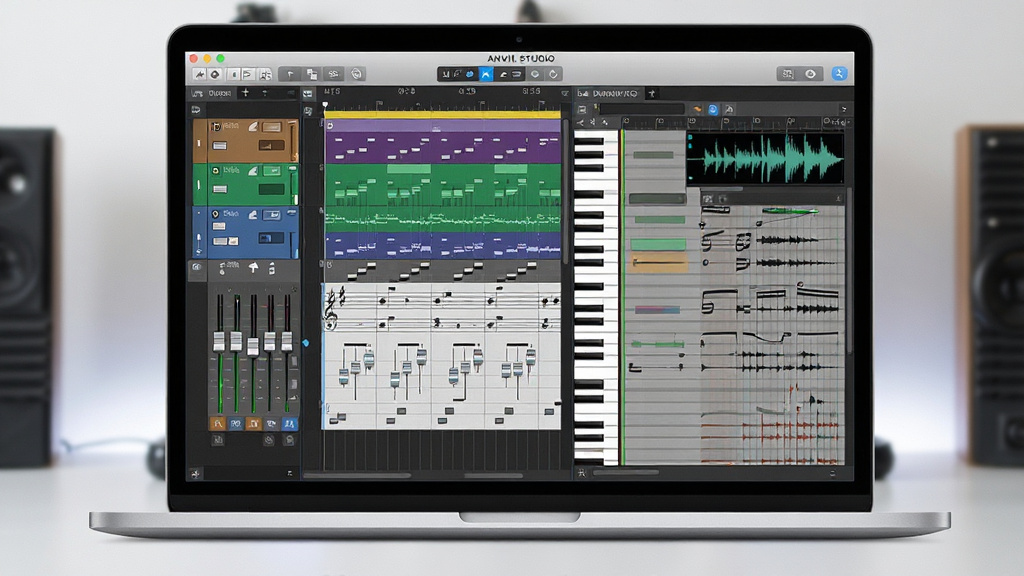Open the arrow dropdown at the editor toolbar's right end
Screen dimensions: 1024x576
pos(844,109)
